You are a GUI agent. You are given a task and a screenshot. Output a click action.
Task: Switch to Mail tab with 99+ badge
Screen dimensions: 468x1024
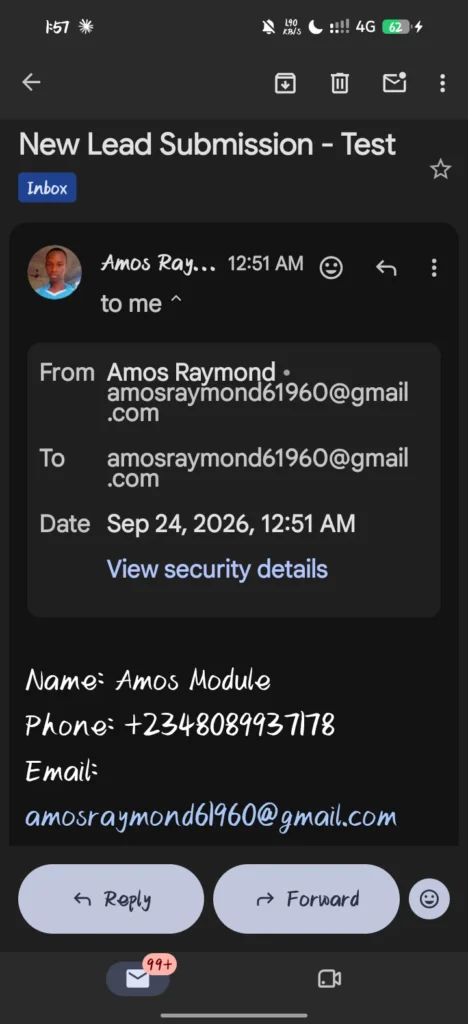pyautogui.click(x=138, y=978)
